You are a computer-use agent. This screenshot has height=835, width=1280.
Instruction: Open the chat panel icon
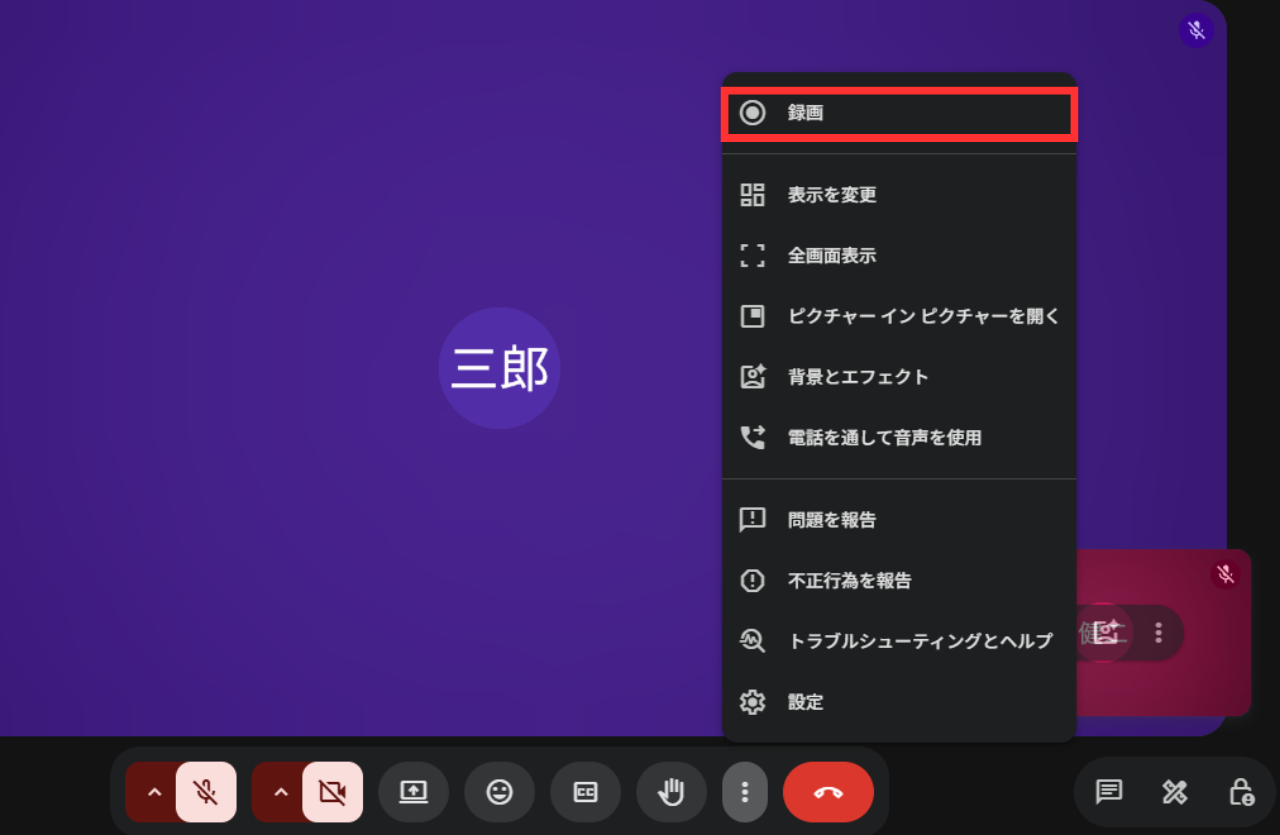(1108, 792)
